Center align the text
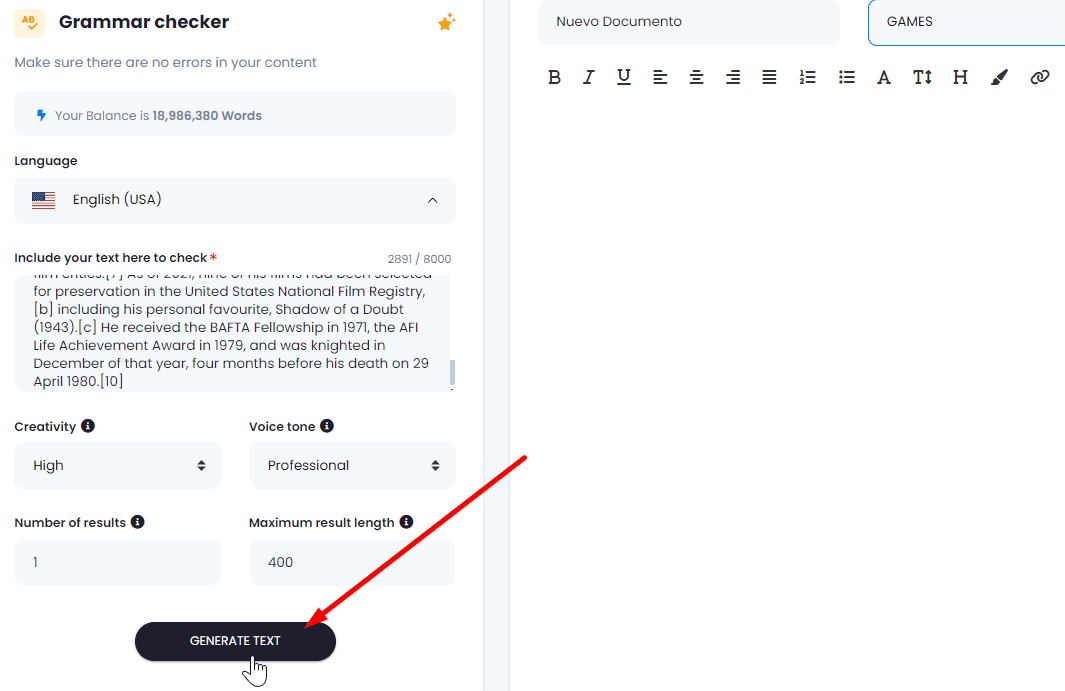 pyautogui.click(x=696, y=77)
